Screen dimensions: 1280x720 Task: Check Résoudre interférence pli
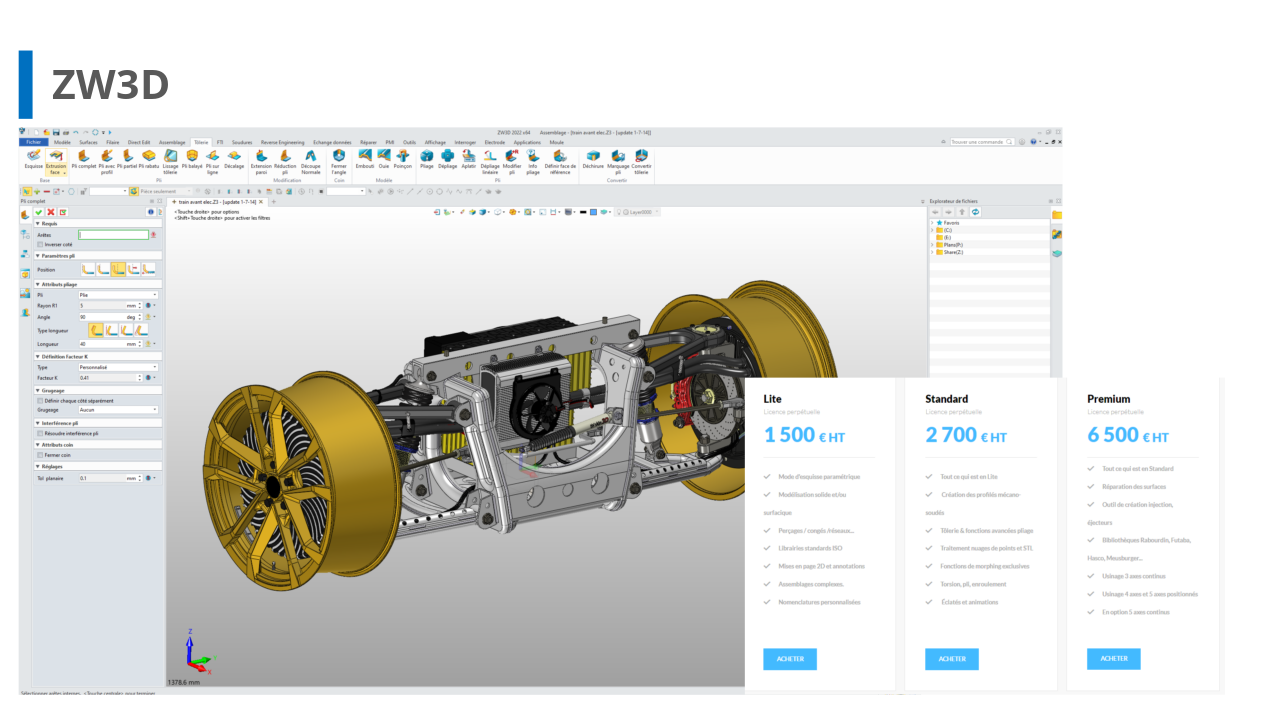(40, 434)
